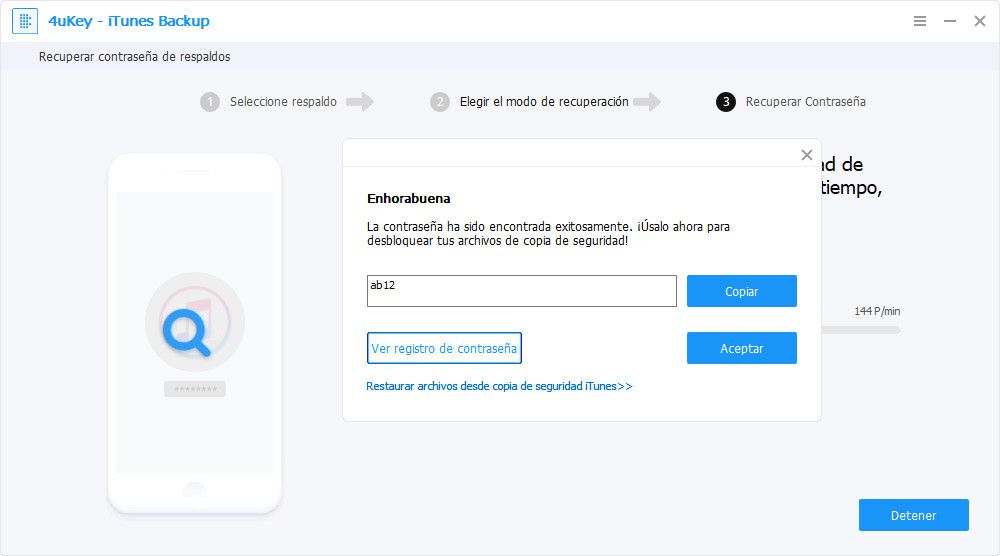This screenshot has width=1000, height=556.
Task: Click the Detener button
Action: click(x=913, y=515)
